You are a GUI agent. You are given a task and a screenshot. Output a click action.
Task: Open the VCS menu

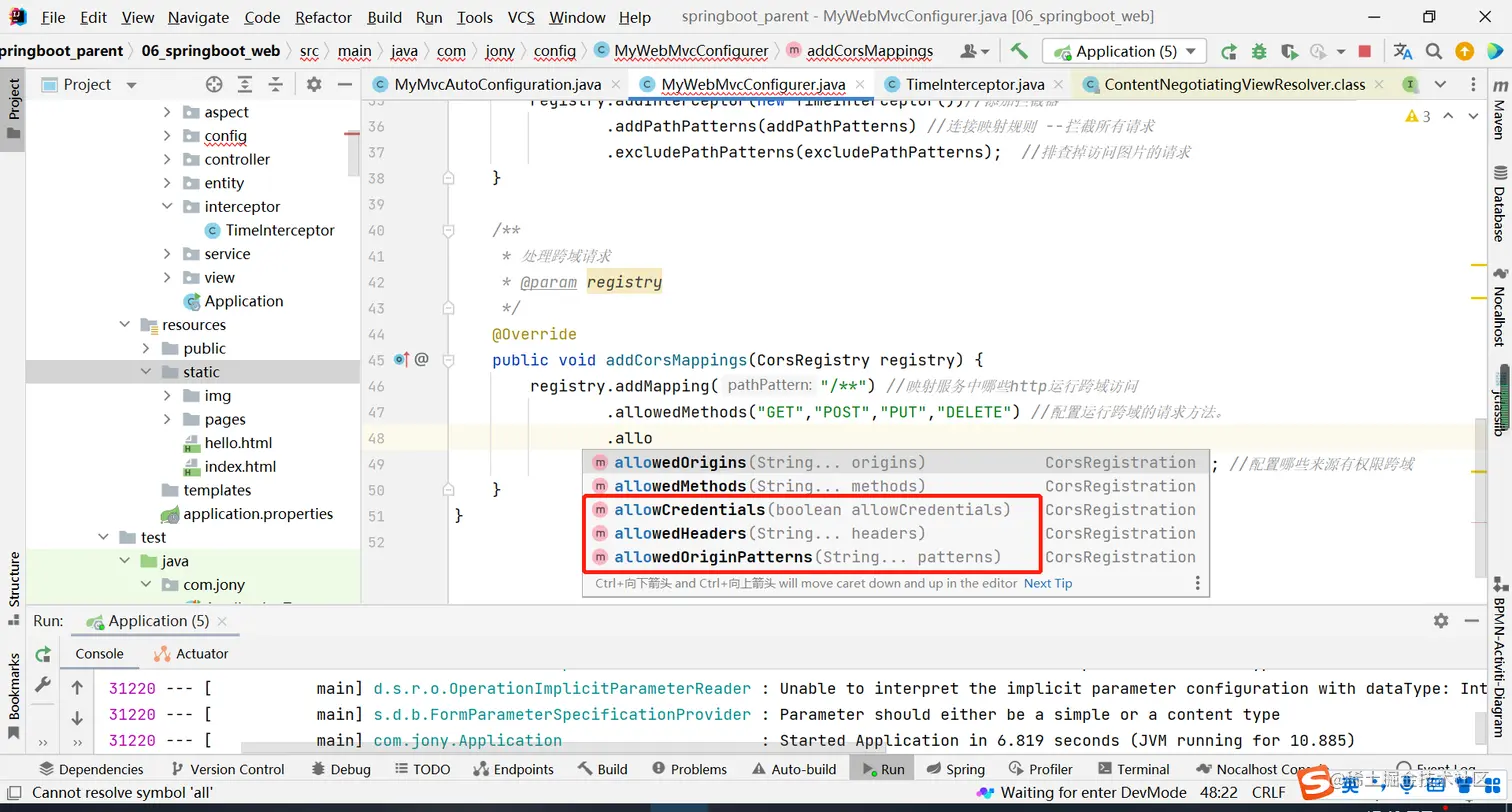coord(521,17)
